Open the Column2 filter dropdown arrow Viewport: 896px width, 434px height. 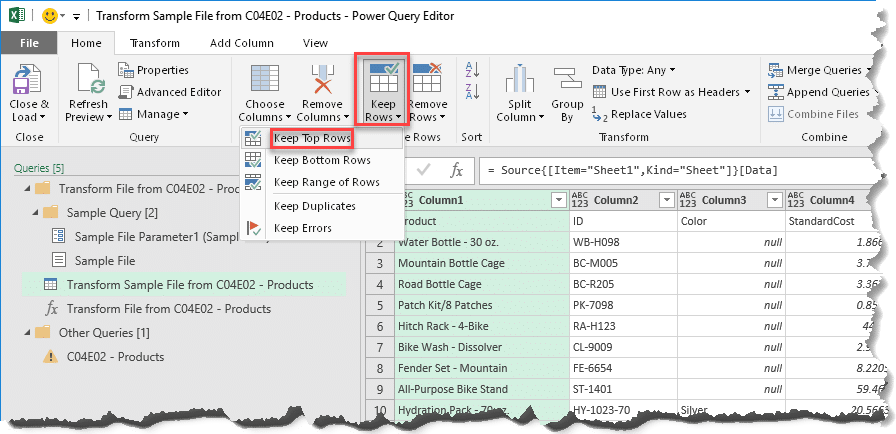pos(666,200)
